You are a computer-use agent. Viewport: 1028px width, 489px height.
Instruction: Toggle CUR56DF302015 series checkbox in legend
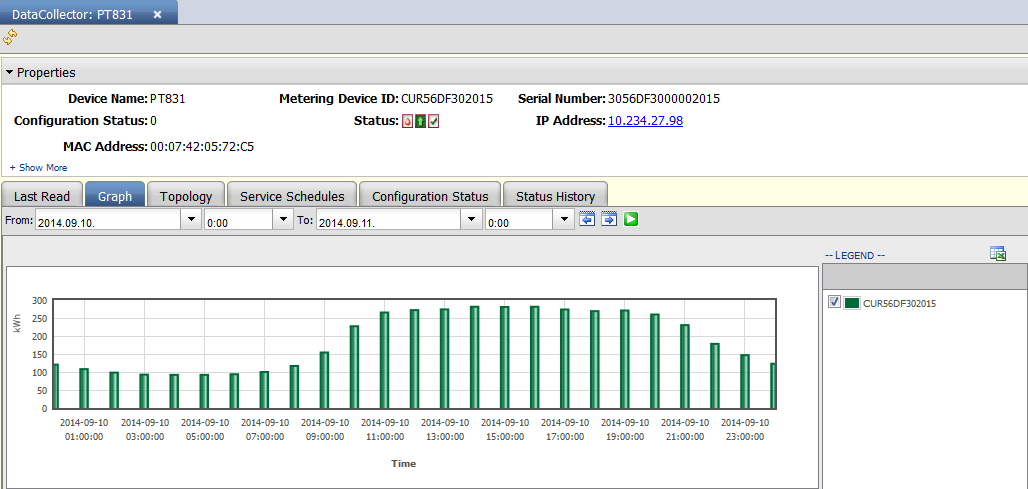[x=835, y=302]
